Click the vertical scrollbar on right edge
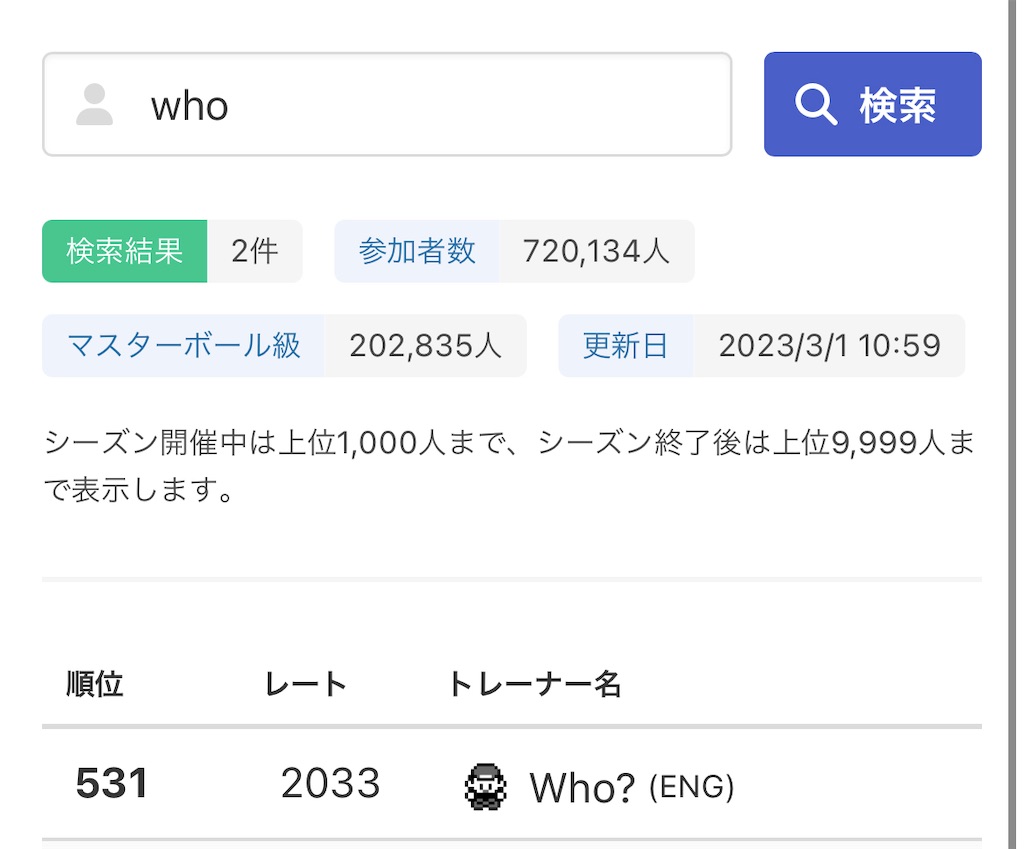 click(1012, 424)
